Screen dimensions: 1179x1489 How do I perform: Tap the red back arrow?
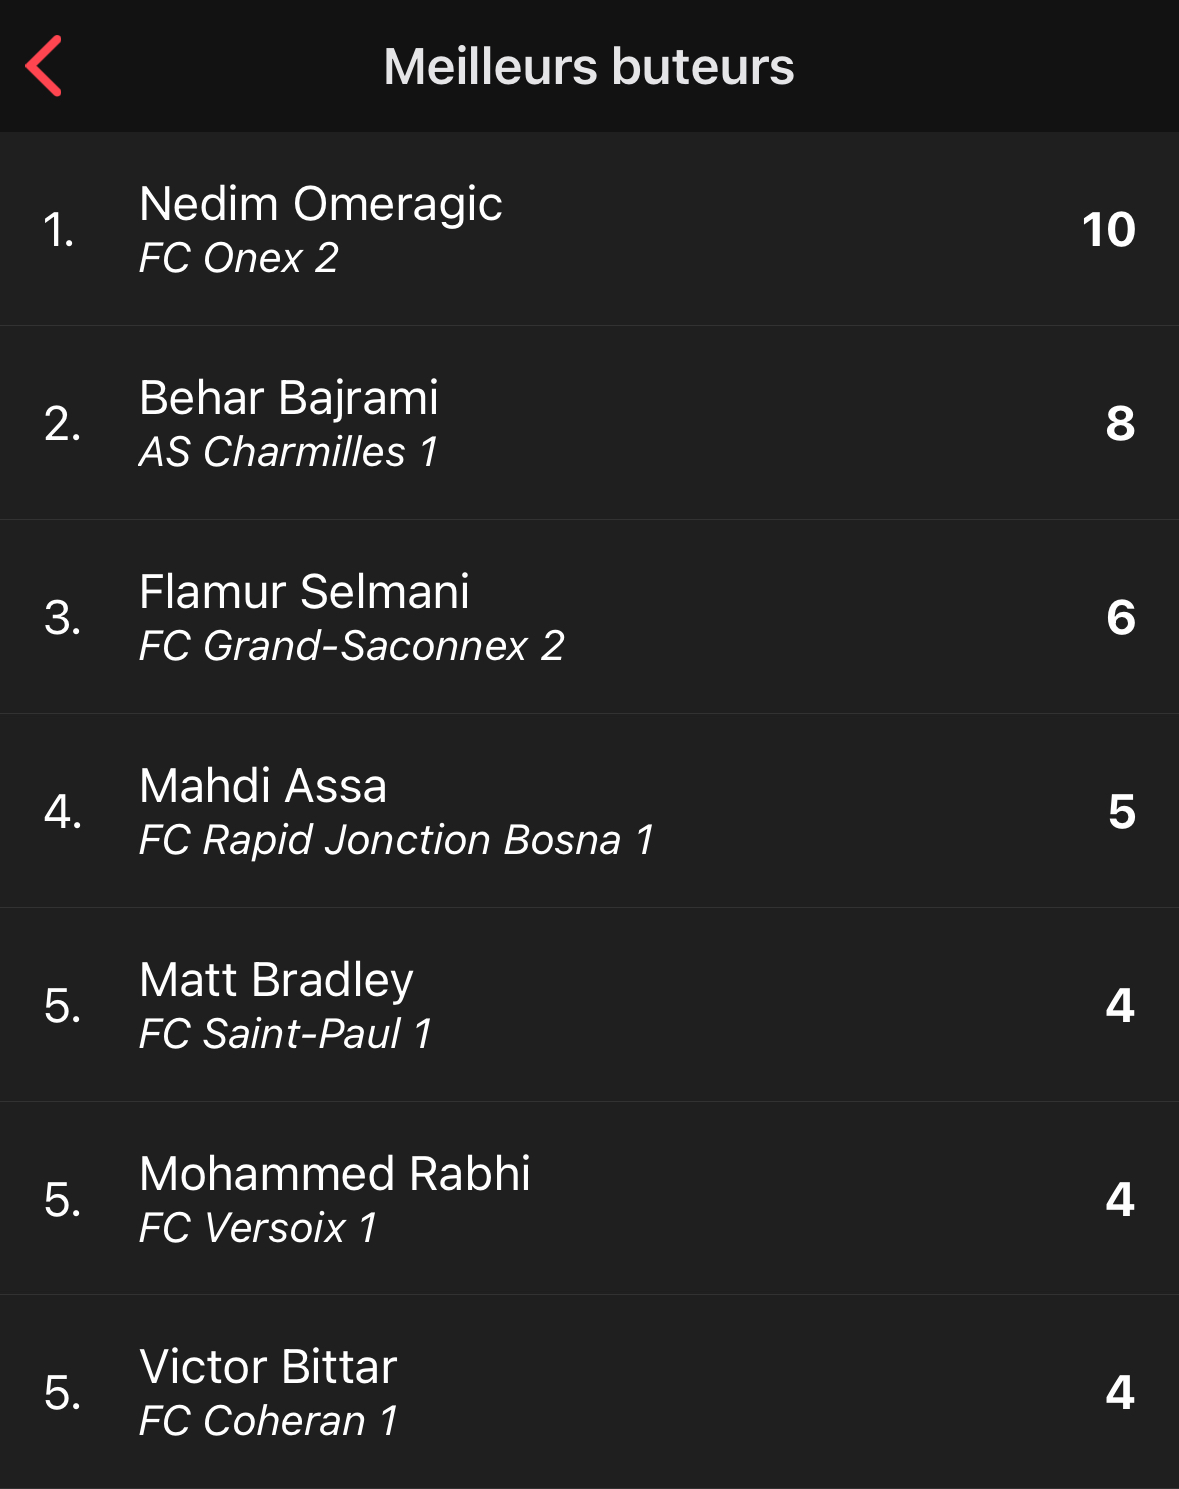click(x=44, y=66)
